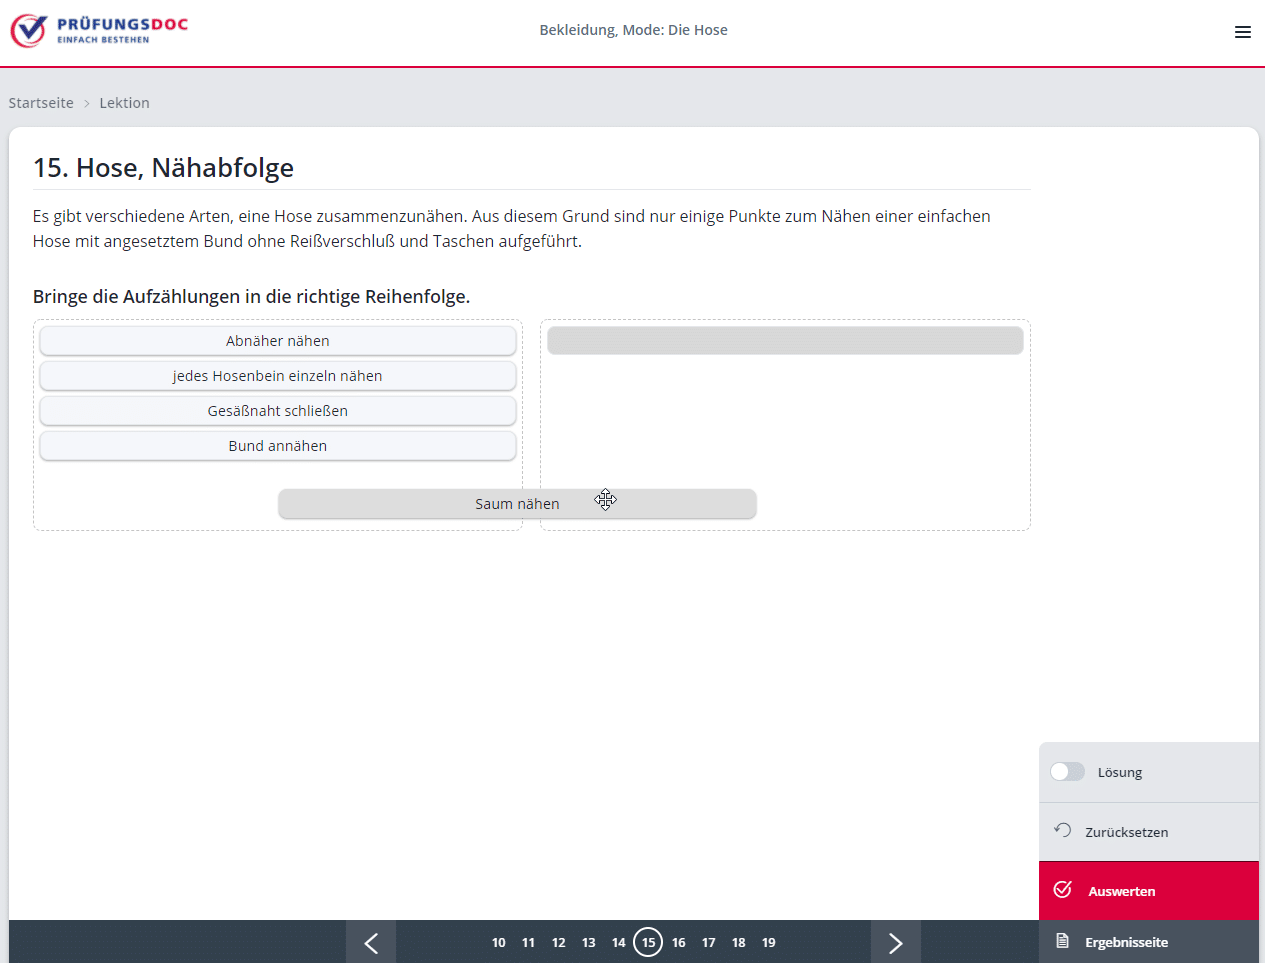Select the 'Bund annähen' item

click(278, 446)
